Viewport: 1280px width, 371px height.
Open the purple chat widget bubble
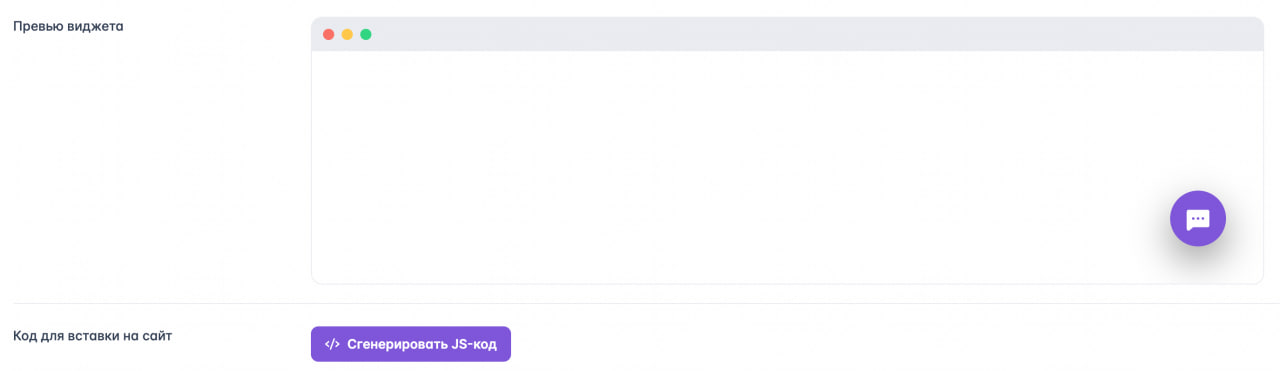coord(1197,218)
